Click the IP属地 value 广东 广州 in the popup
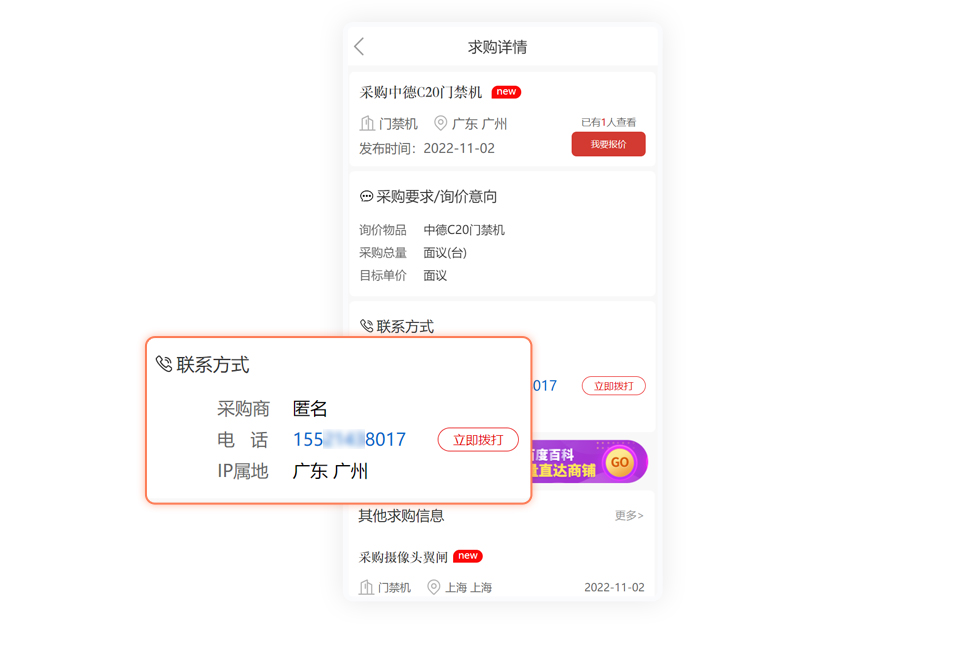 click(330, 471)
